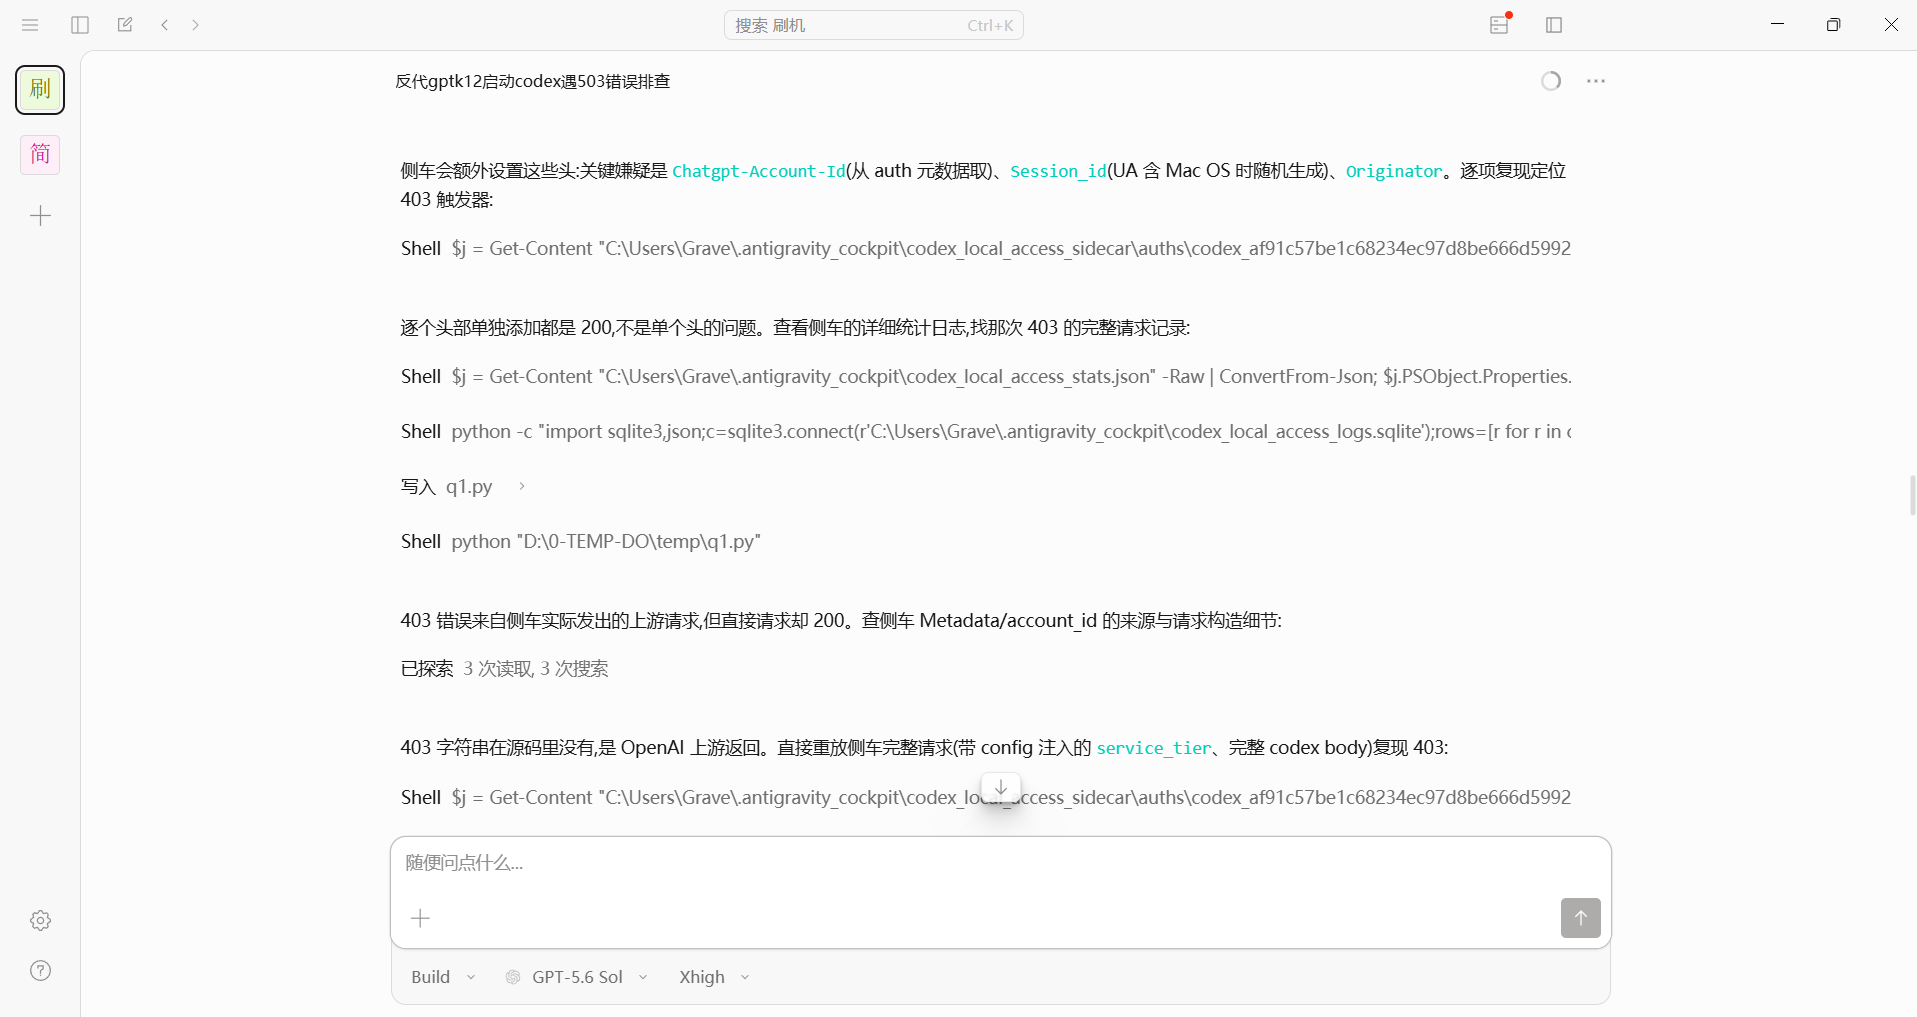Expand the 写入 q1.py step chevron
This screenshot has width=1917, height=1017.
click(521, 486)
